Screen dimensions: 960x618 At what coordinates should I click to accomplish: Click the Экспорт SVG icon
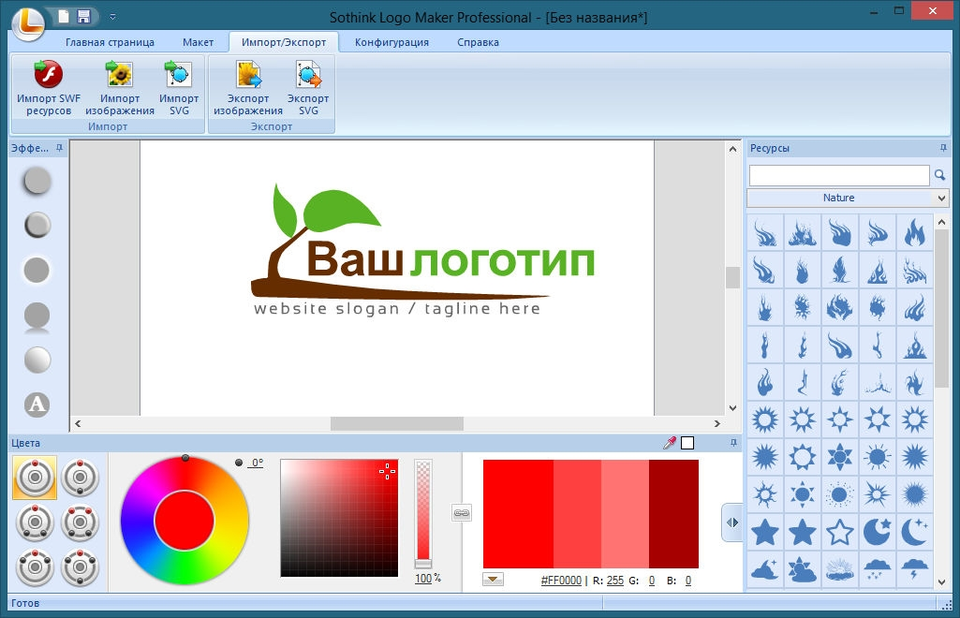click(308, 75)
